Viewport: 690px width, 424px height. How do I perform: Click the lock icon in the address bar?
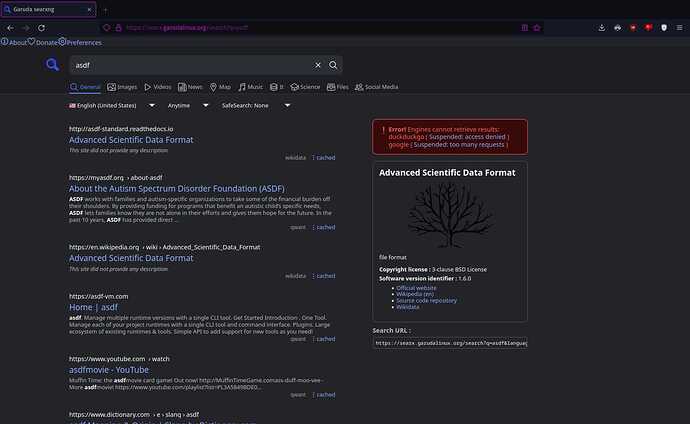(x=118, y=28)
